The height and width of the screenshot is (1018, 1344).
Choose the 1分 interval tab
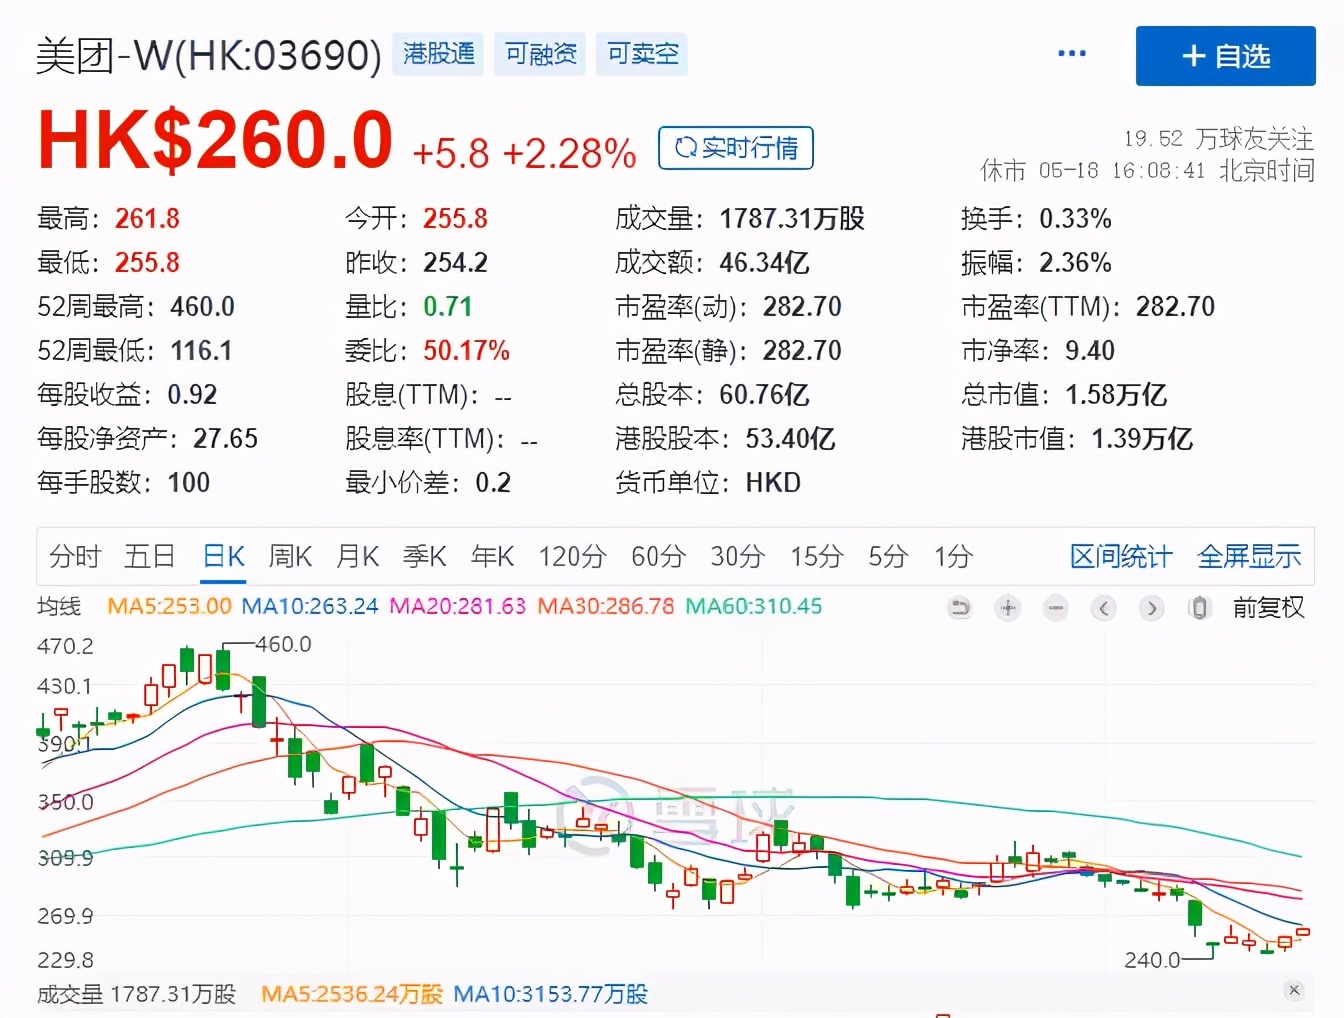point(954,556)
